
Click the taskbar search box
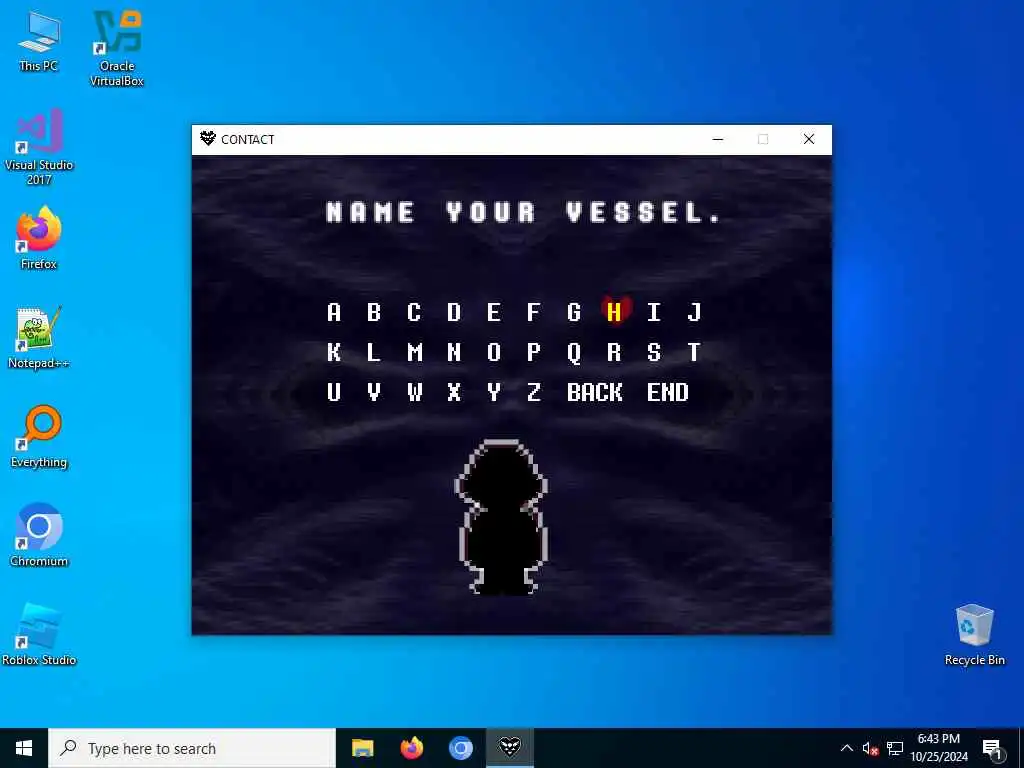pyautogui.click(x=192, y=748)
